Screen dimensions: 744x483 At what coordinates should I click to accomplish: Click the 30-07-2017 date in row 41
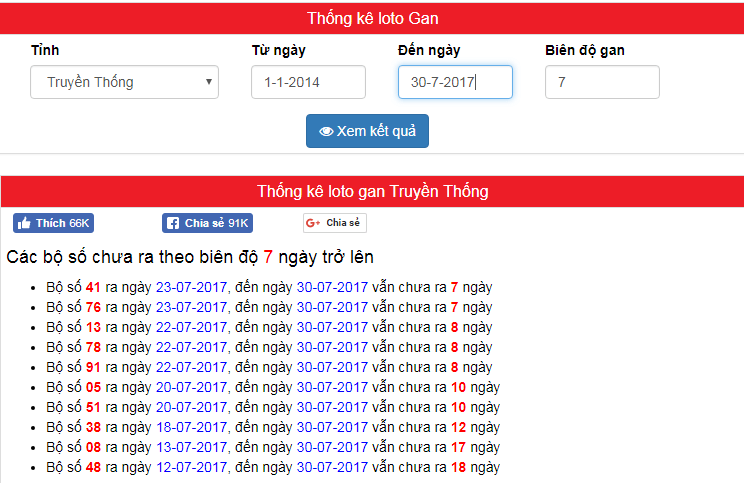(x=332, y=287)
